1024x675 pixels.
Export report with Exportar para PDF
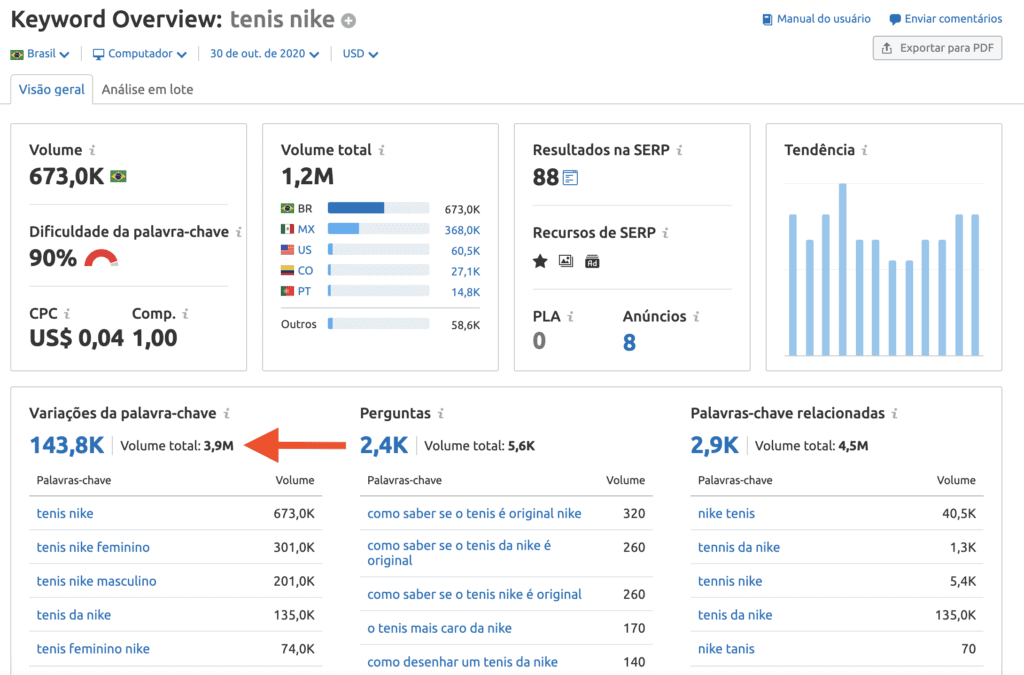(937, 48)
